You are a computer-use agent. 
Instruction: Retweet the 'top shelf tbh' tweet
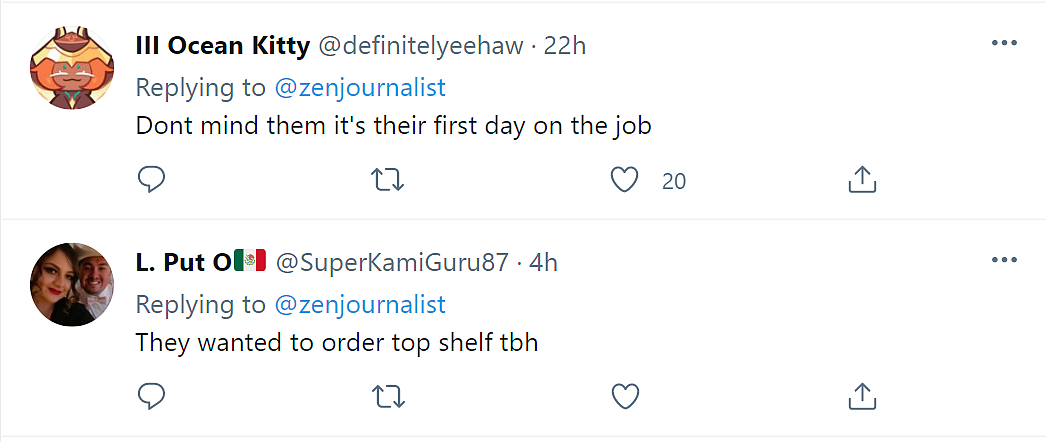388,396
